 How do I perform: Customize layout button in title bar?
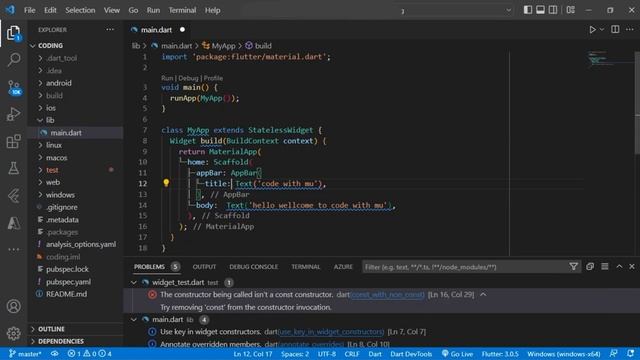tap(571, 10)
